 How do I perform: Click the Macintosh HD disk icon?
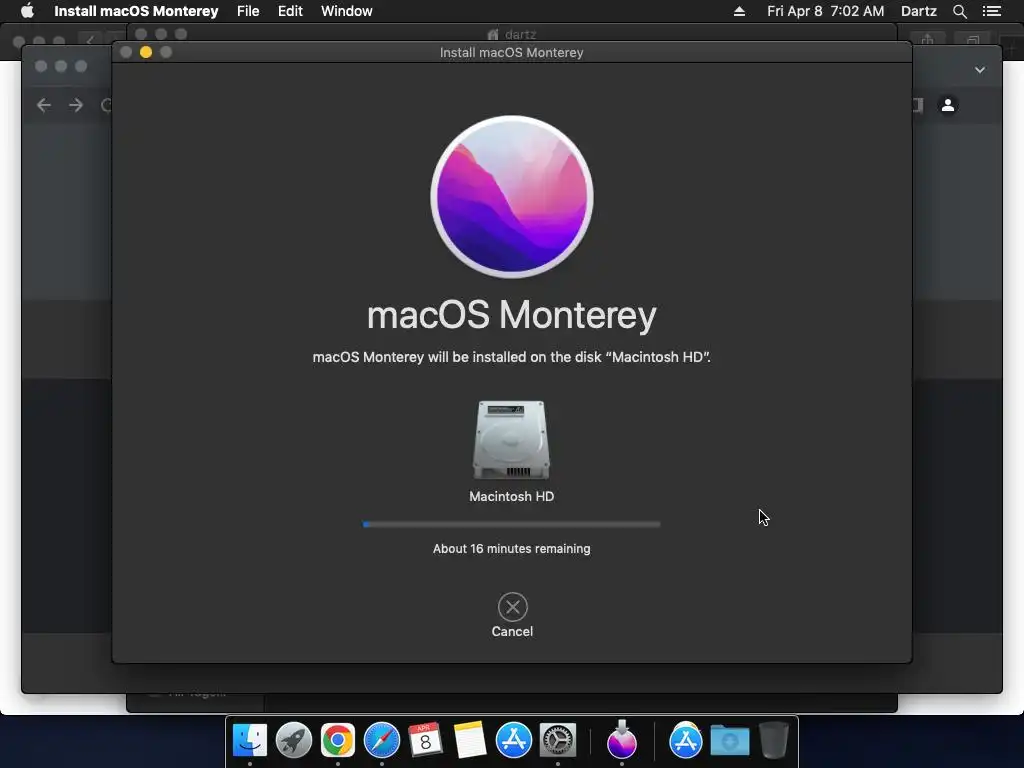(511, 440)
